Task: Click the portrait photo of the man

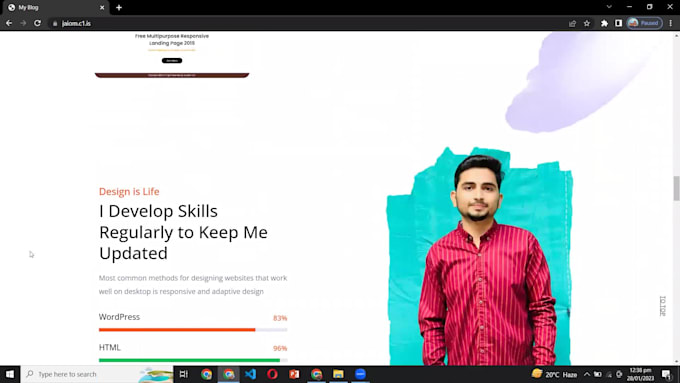Action: (x=481, y=258)
